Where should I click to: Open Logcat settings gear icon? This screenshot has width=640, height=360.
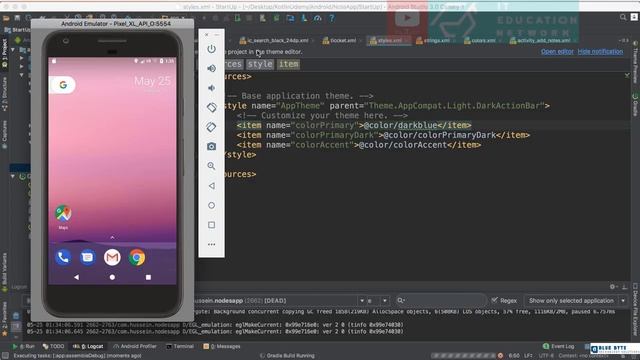pos(612,287)
